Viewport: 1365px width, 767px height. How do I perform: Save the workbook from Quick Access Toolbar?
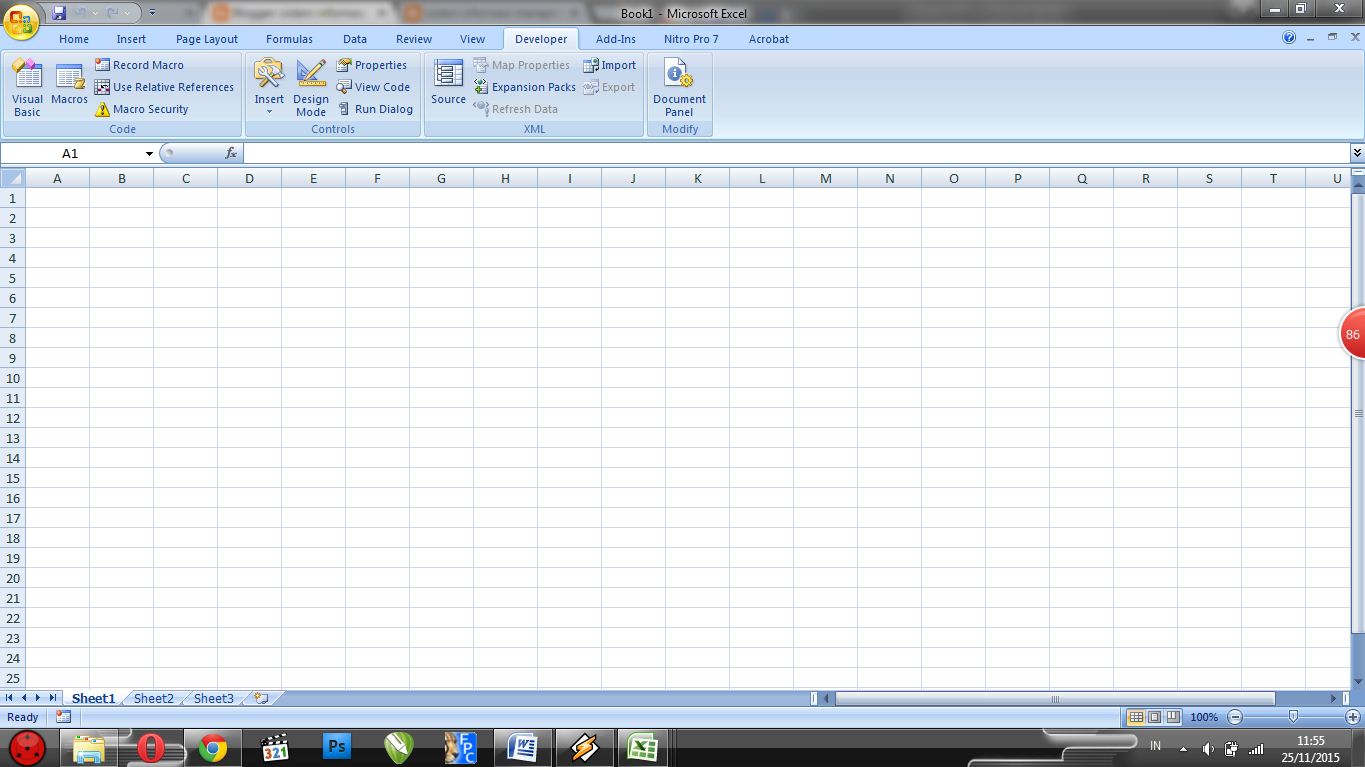click(59, 13)
